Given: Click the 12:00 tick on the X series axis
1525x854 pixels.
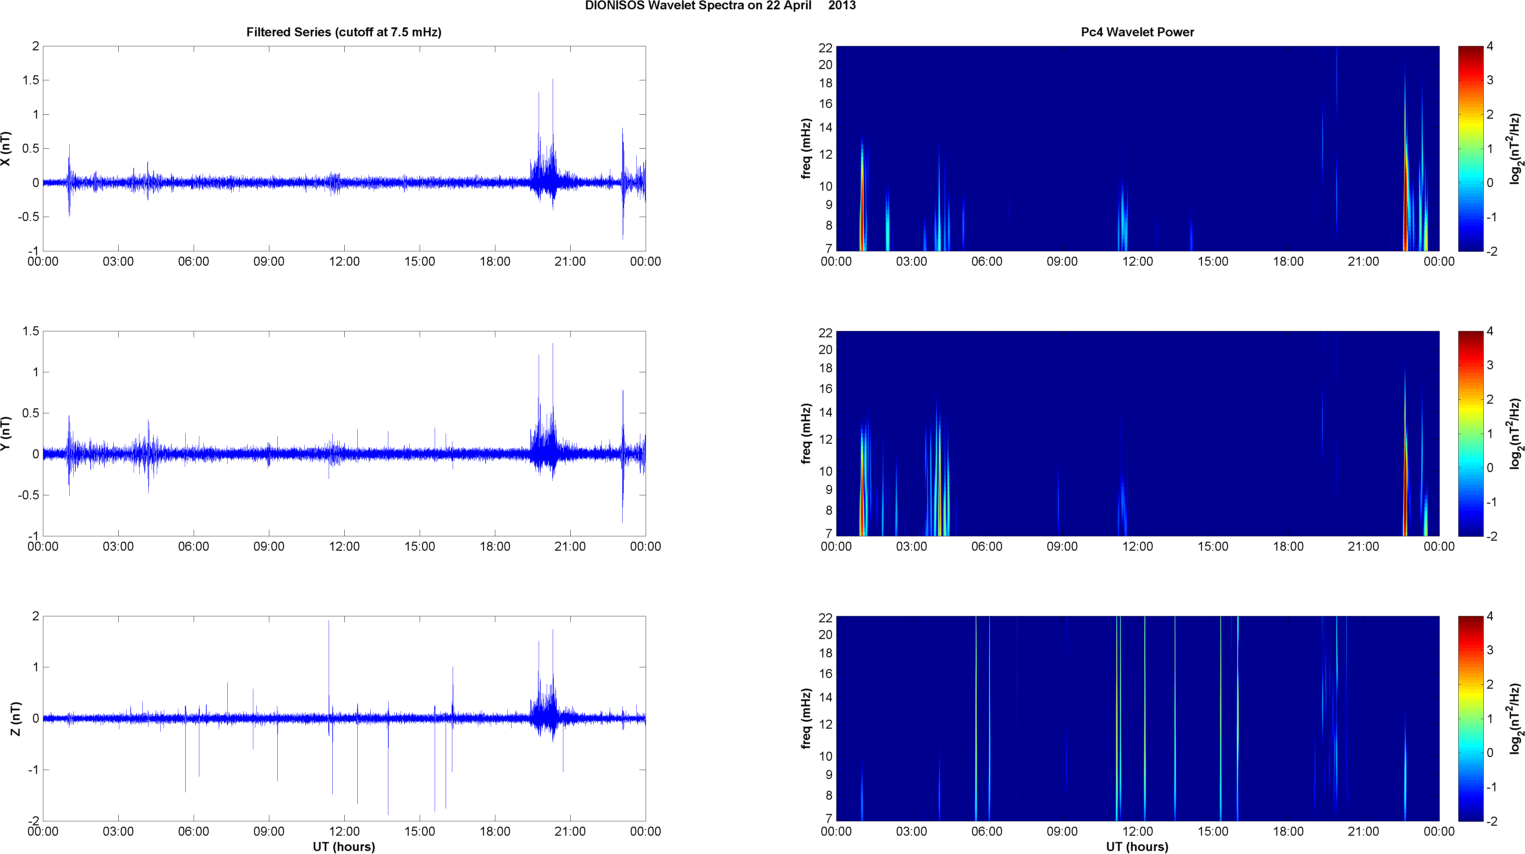Looking at the screenshot, I should pyautogui.click(x=344, y=262).
